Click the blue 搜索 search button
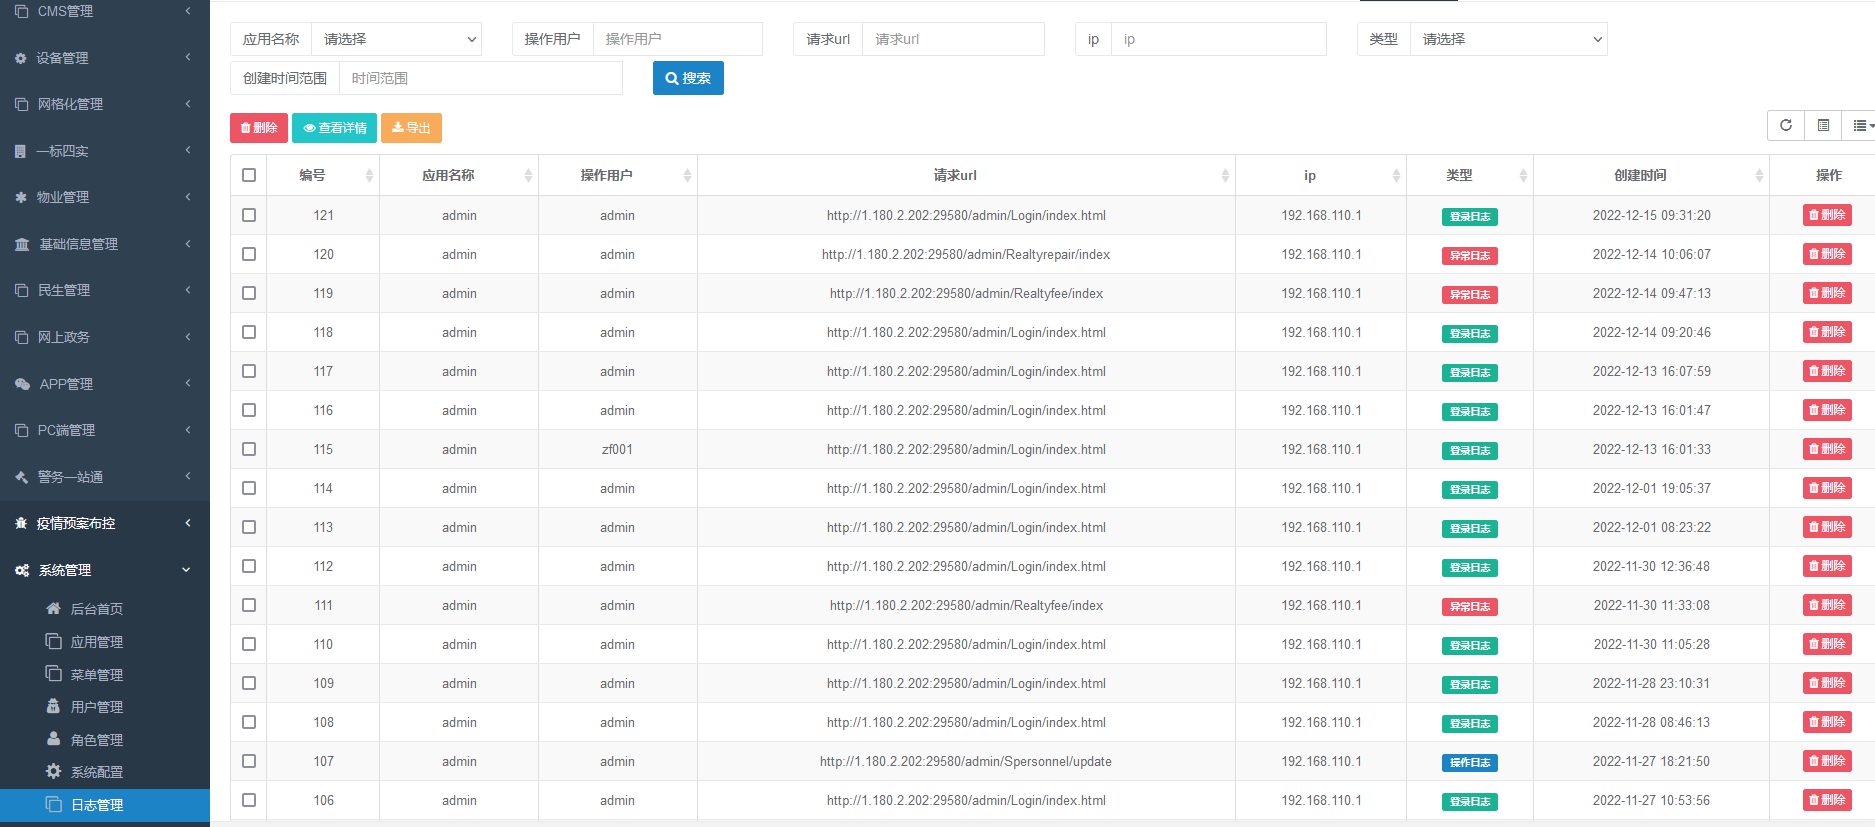Image resolution: width=1875 pixels, height=827 pixels. 688,78
